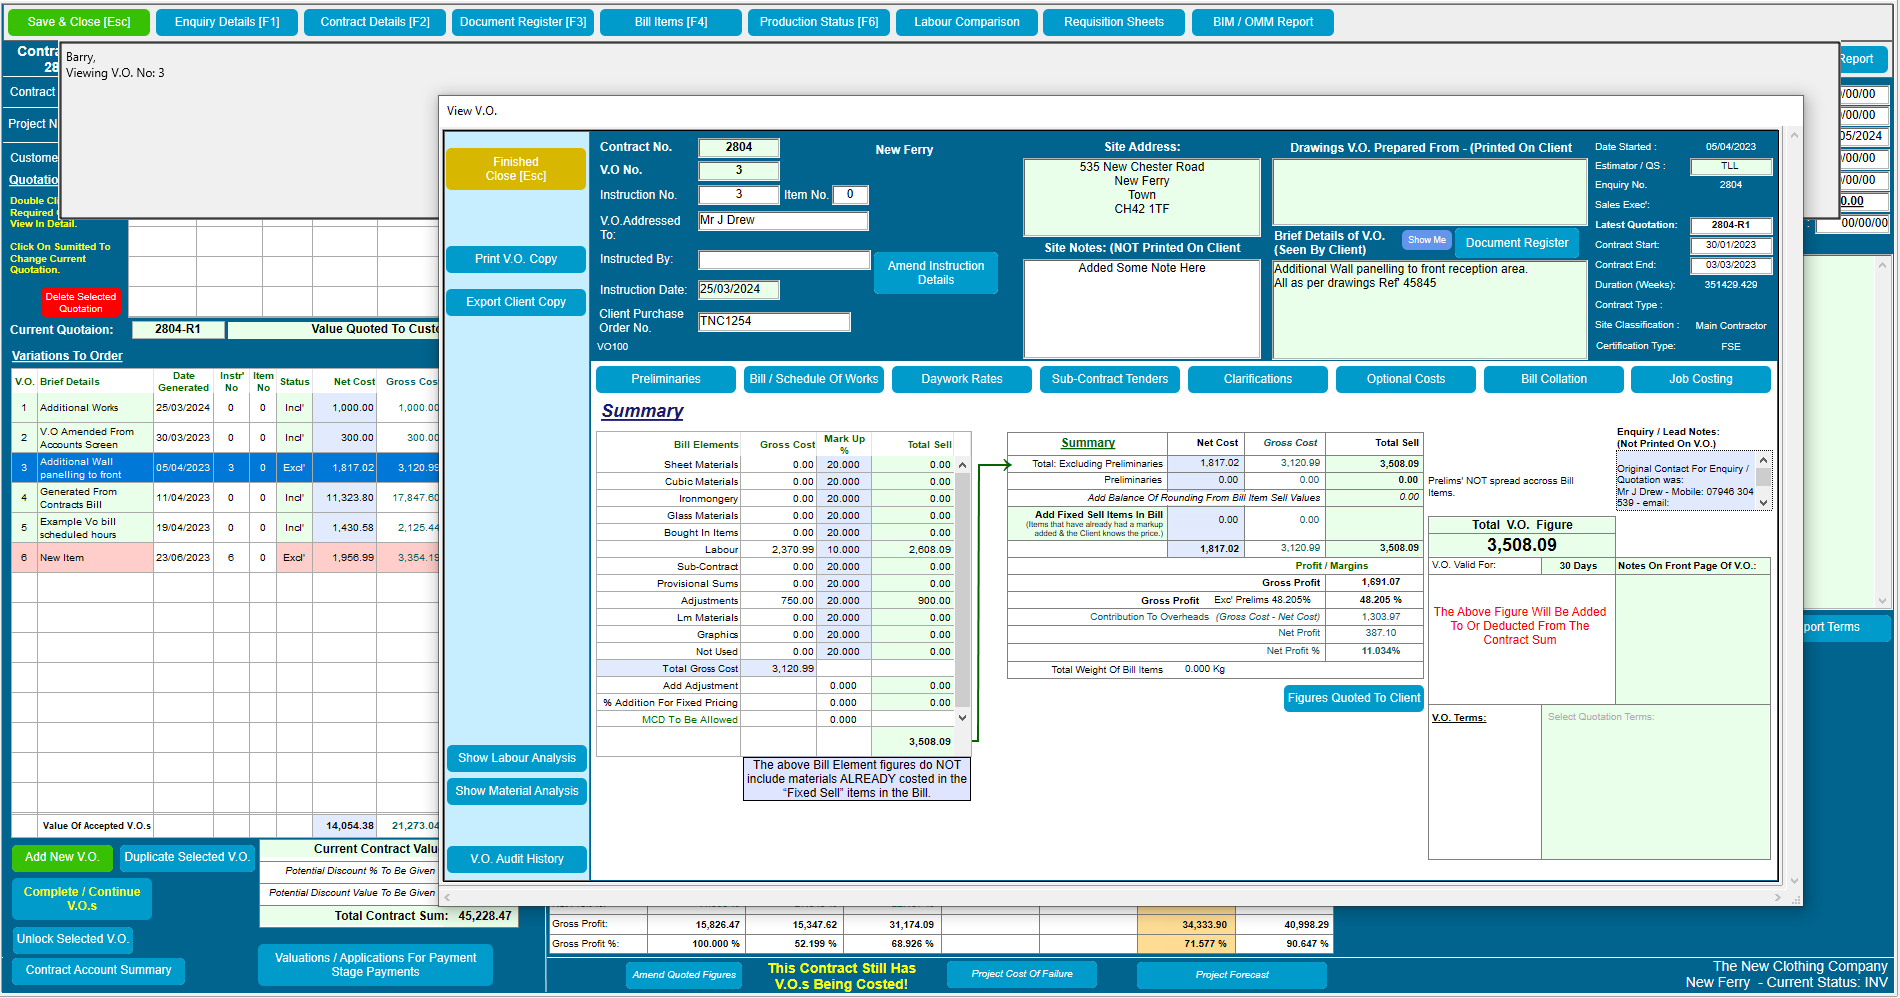This screenshot has height=998, width=1900.
Task: Open Enquiry Details from the top toolbar
Action: [x=226, y=22]
